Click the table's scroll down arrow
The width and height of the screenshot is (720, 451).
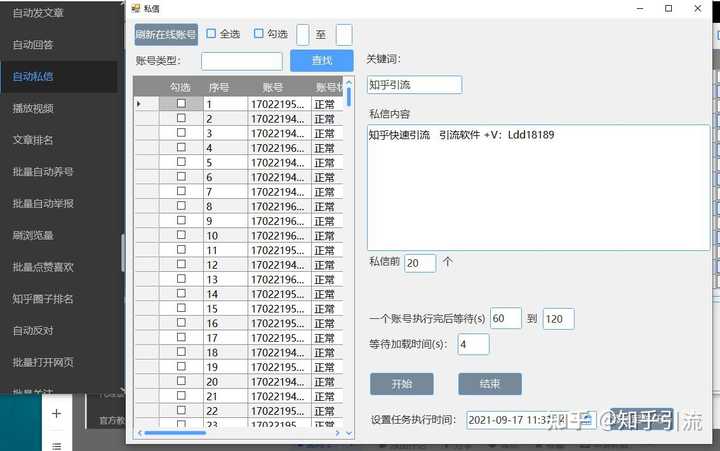point(349,433)
